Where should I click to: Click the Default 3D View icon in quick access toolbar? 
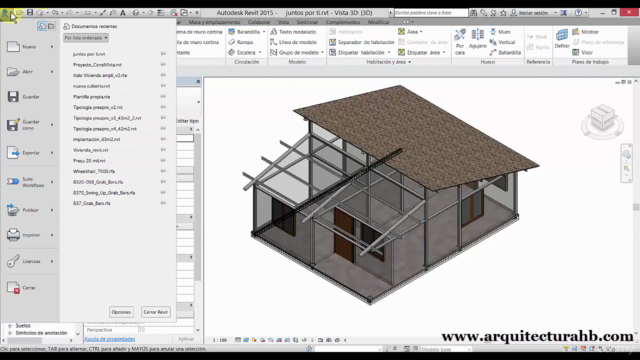coord(136,13)
